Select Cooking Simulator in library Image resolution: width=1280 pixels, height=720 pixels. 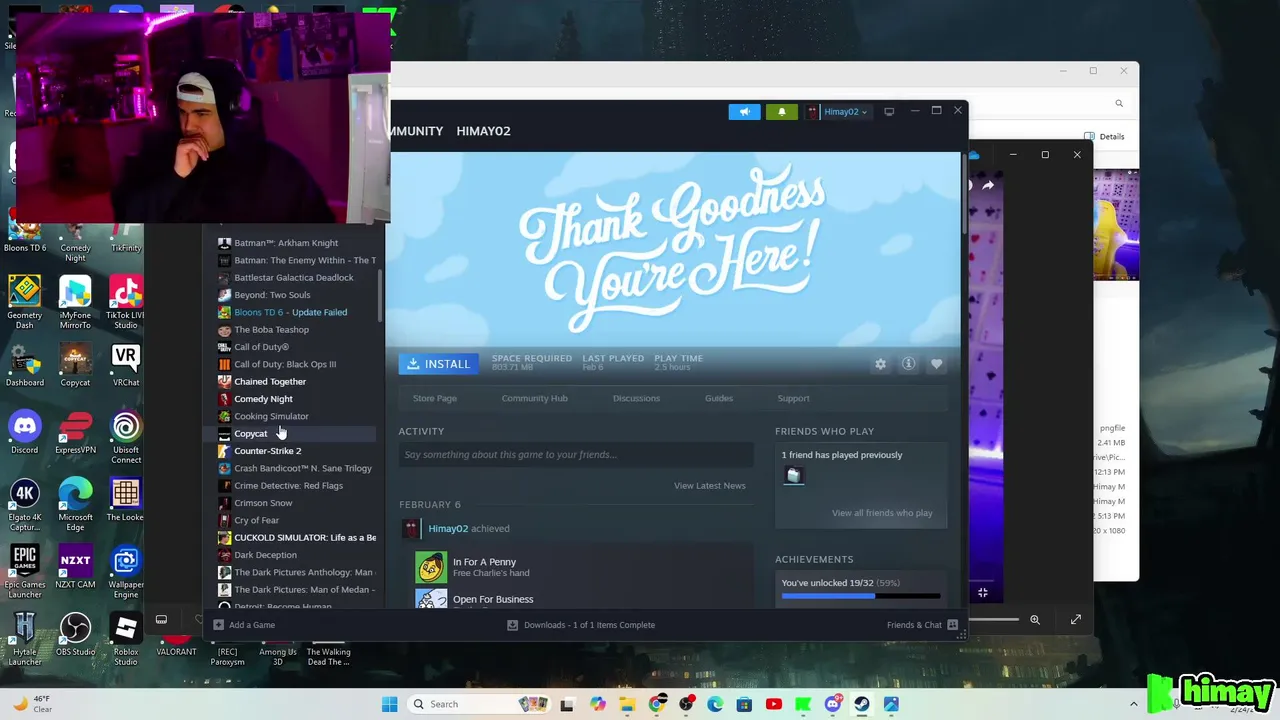coord(271,416)
